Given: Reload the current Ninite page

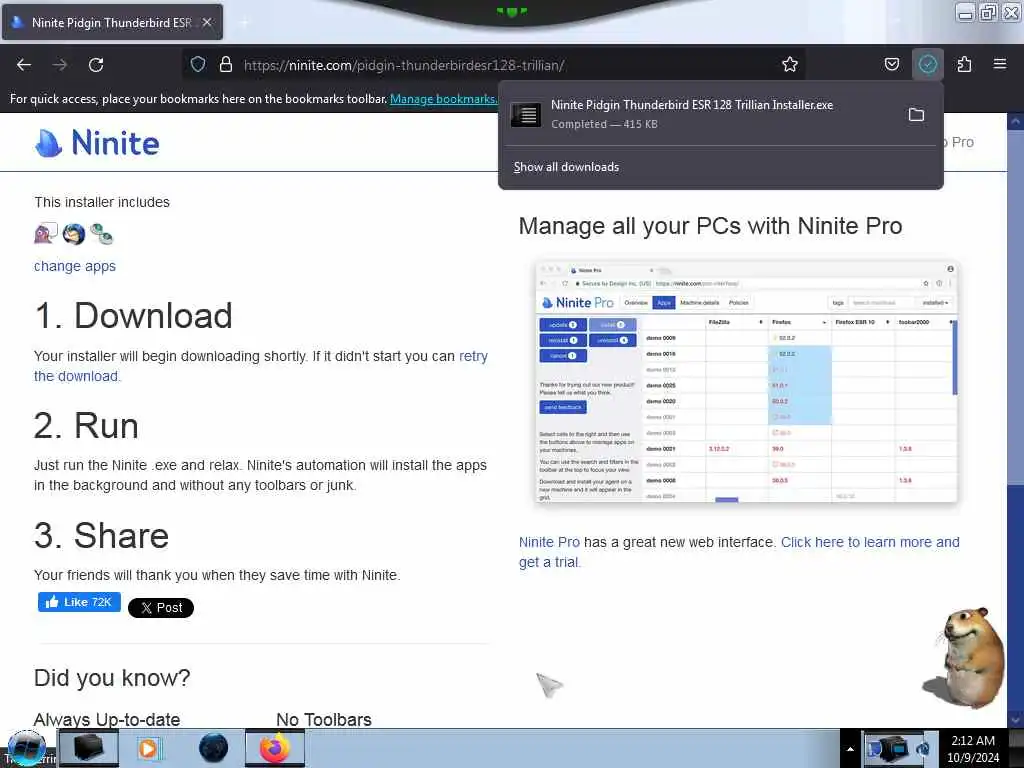Looking at the screenshot, I should click(96, 65).
